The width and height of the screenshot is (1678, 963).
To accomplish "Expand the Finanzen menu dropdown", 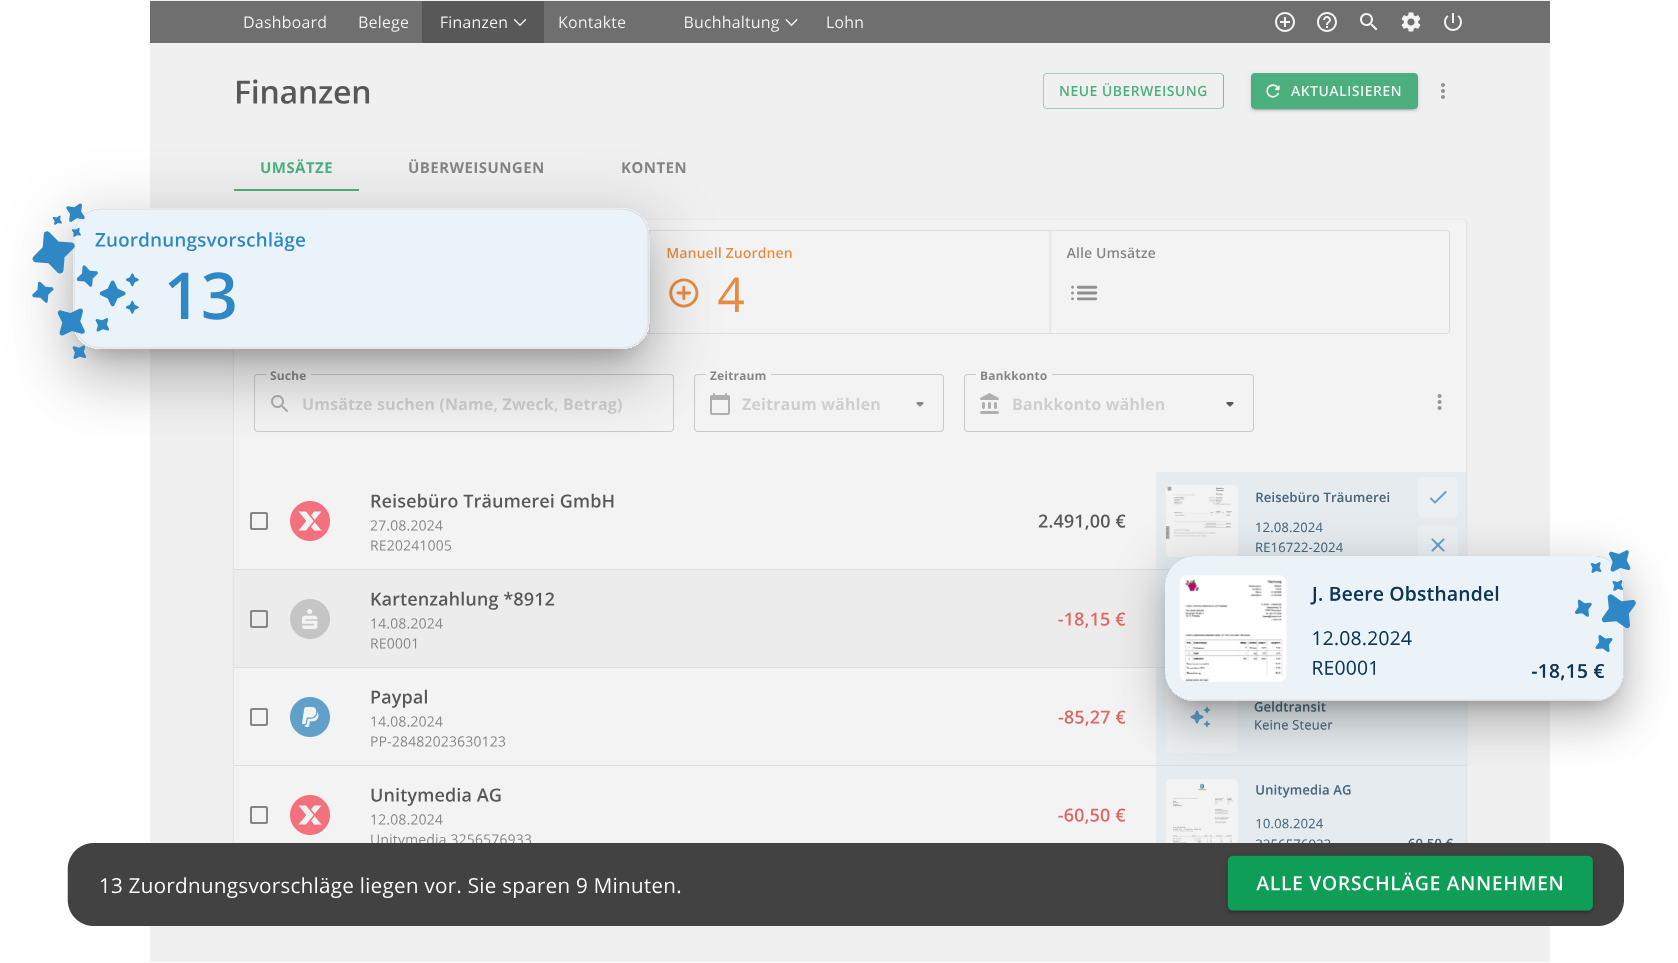I will pos(483,22).
